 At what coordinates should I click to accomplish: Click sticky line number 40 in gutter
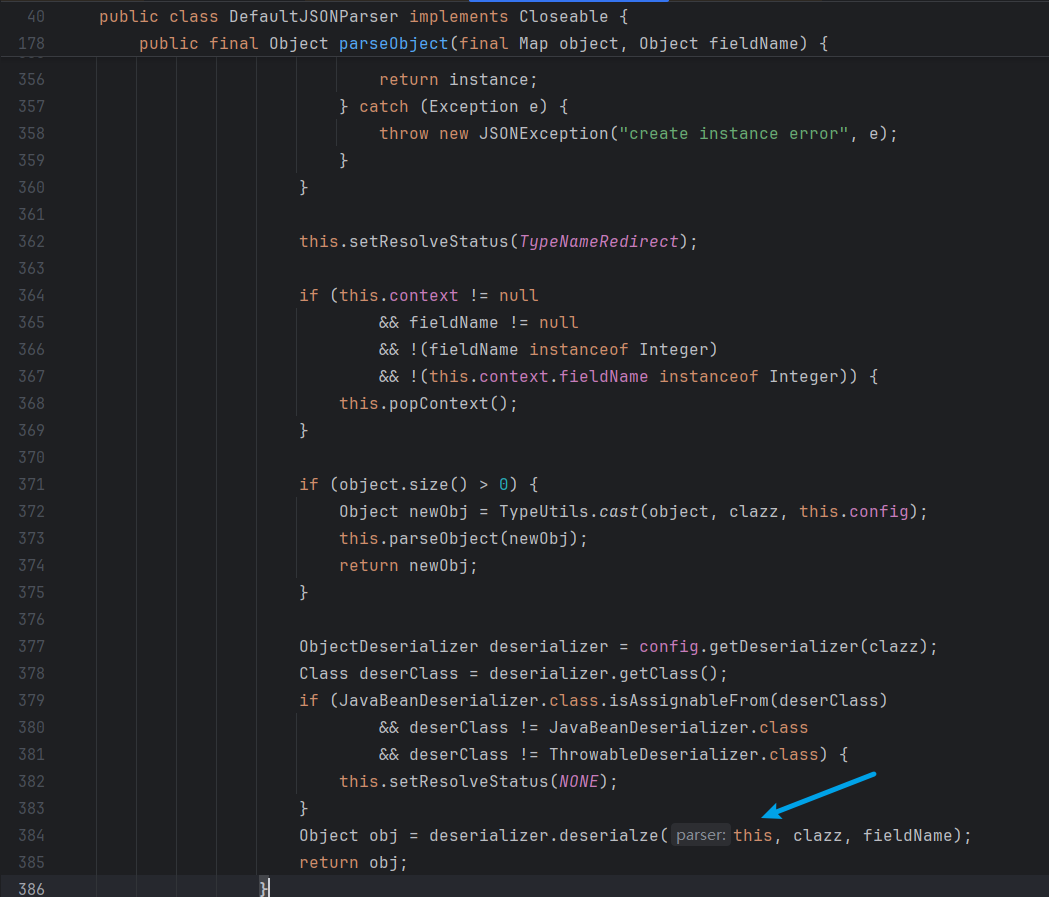coord(36,16)
